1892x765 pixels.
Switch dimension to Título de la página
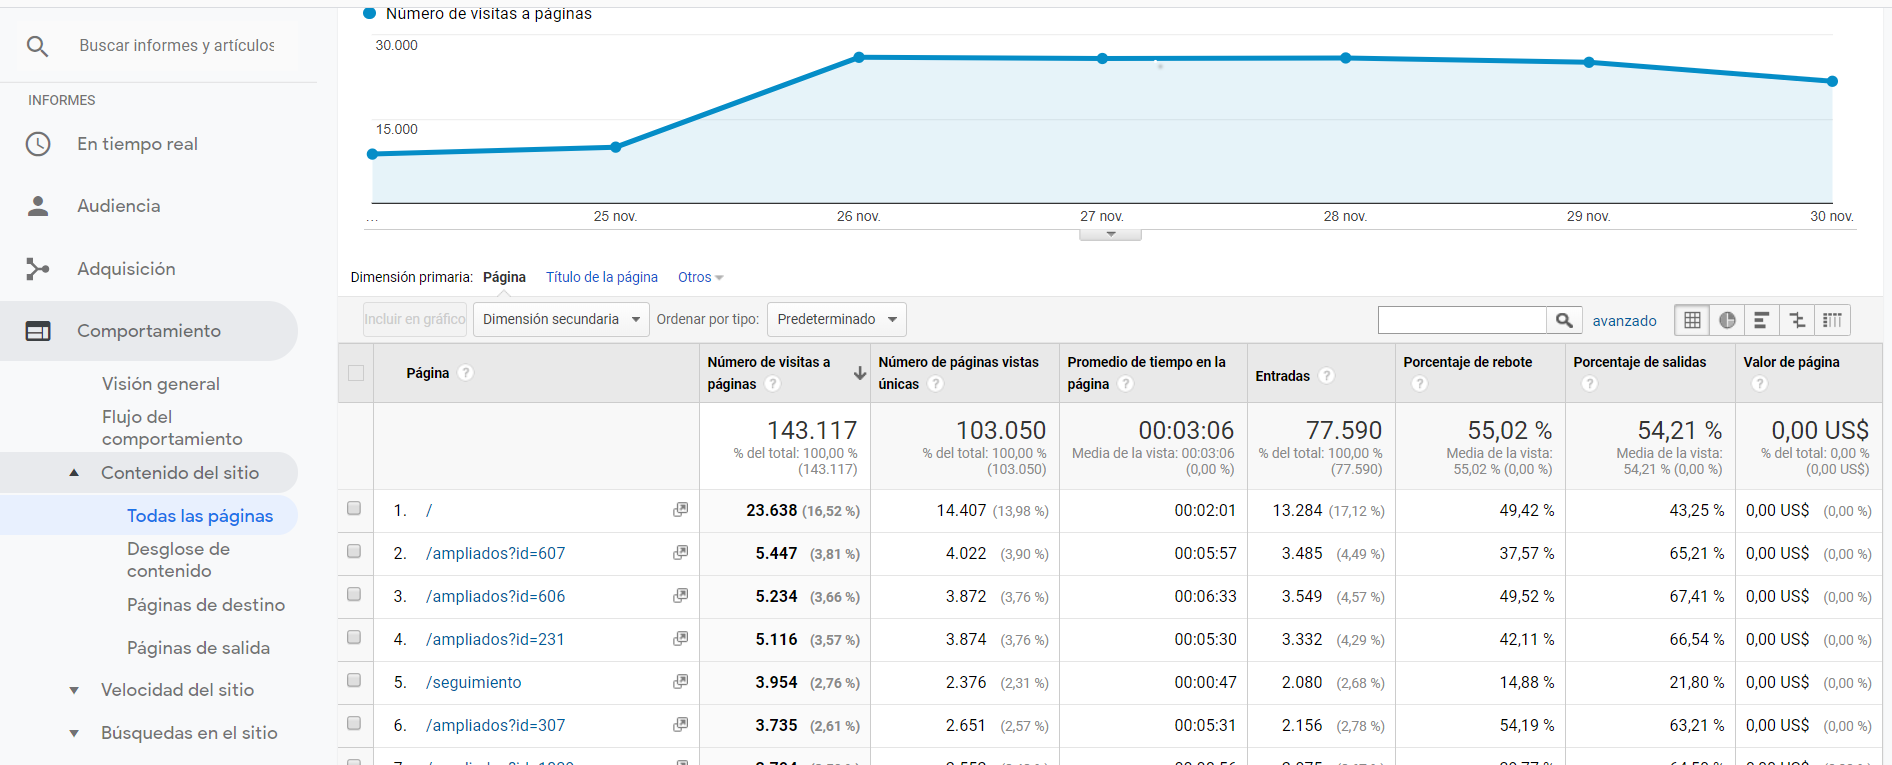tap(601, 277)
